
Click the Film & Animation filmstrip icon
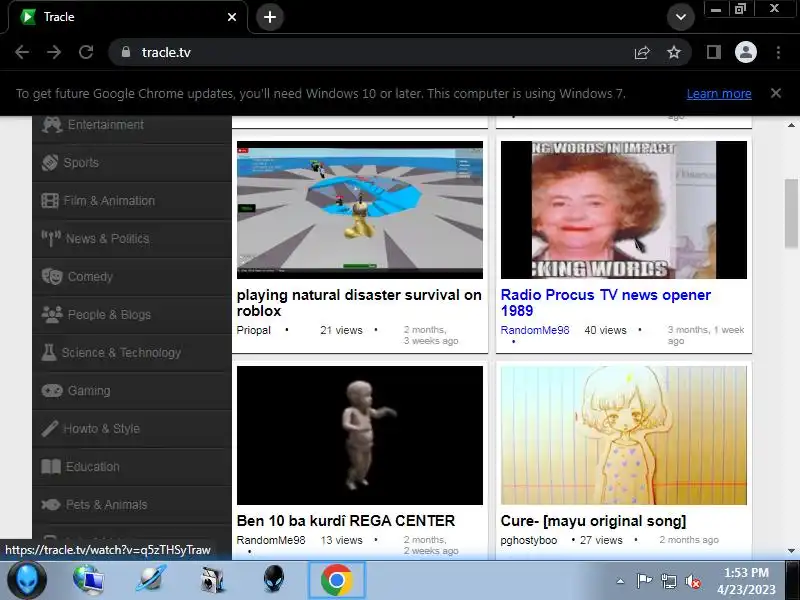coord(49,201)
